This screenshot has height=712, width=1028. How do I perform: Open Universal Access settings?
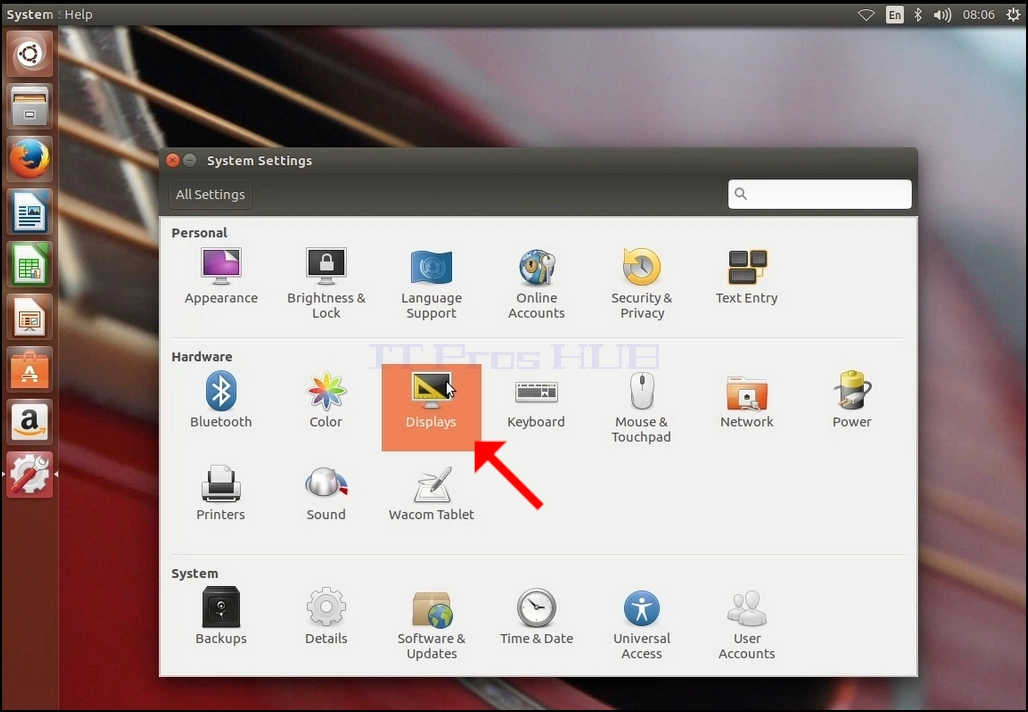tap(642, 624)
